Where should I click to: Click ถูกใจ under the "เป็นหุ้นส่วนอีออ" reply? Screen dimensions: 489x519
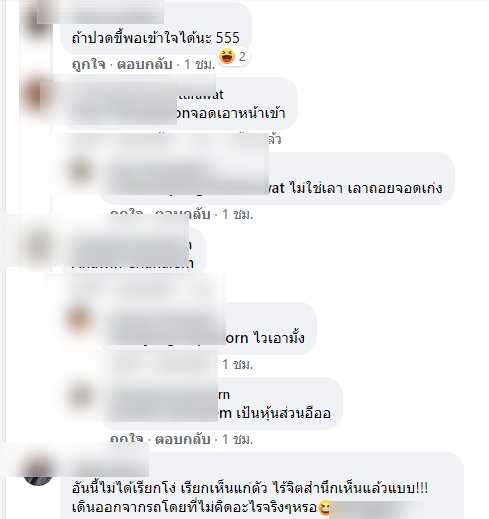[x=127, y=439]
